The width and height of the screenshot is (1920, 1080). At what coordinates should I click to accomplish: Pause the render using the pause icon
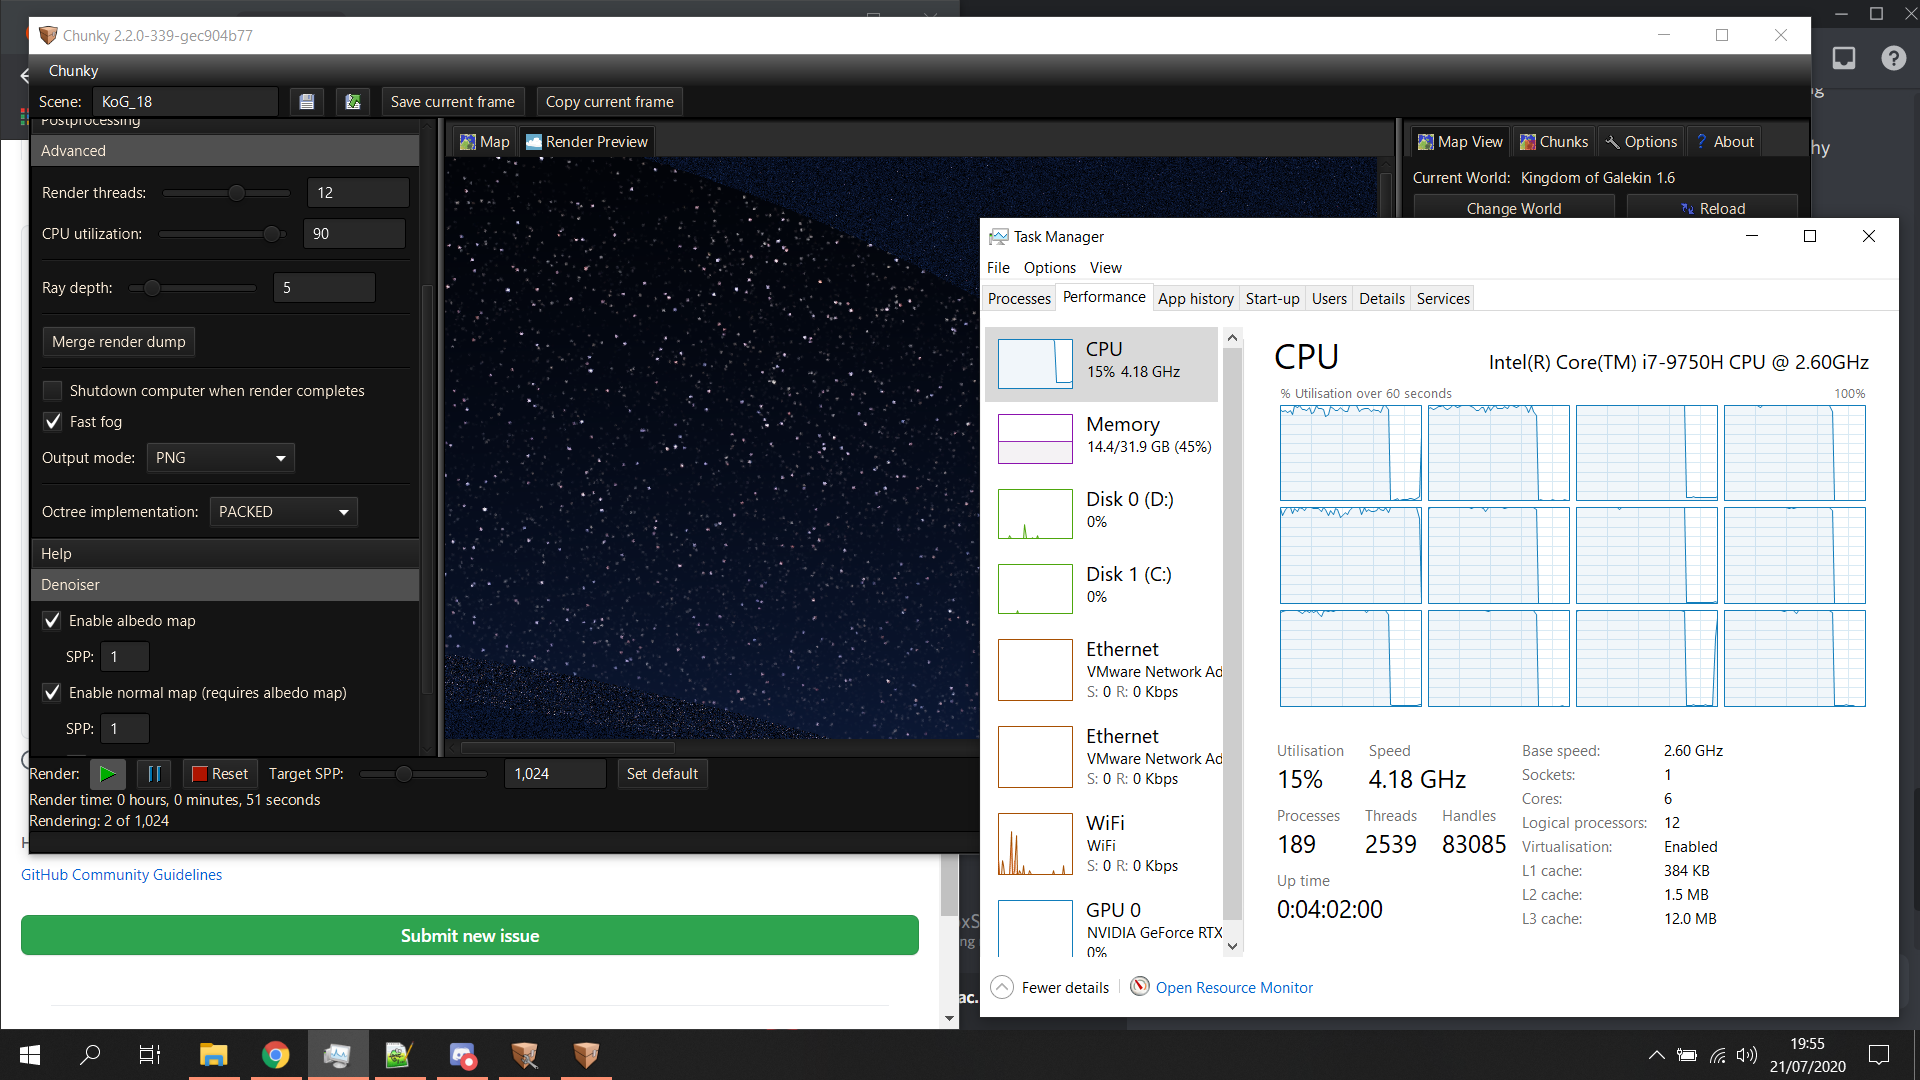(154, 773)
